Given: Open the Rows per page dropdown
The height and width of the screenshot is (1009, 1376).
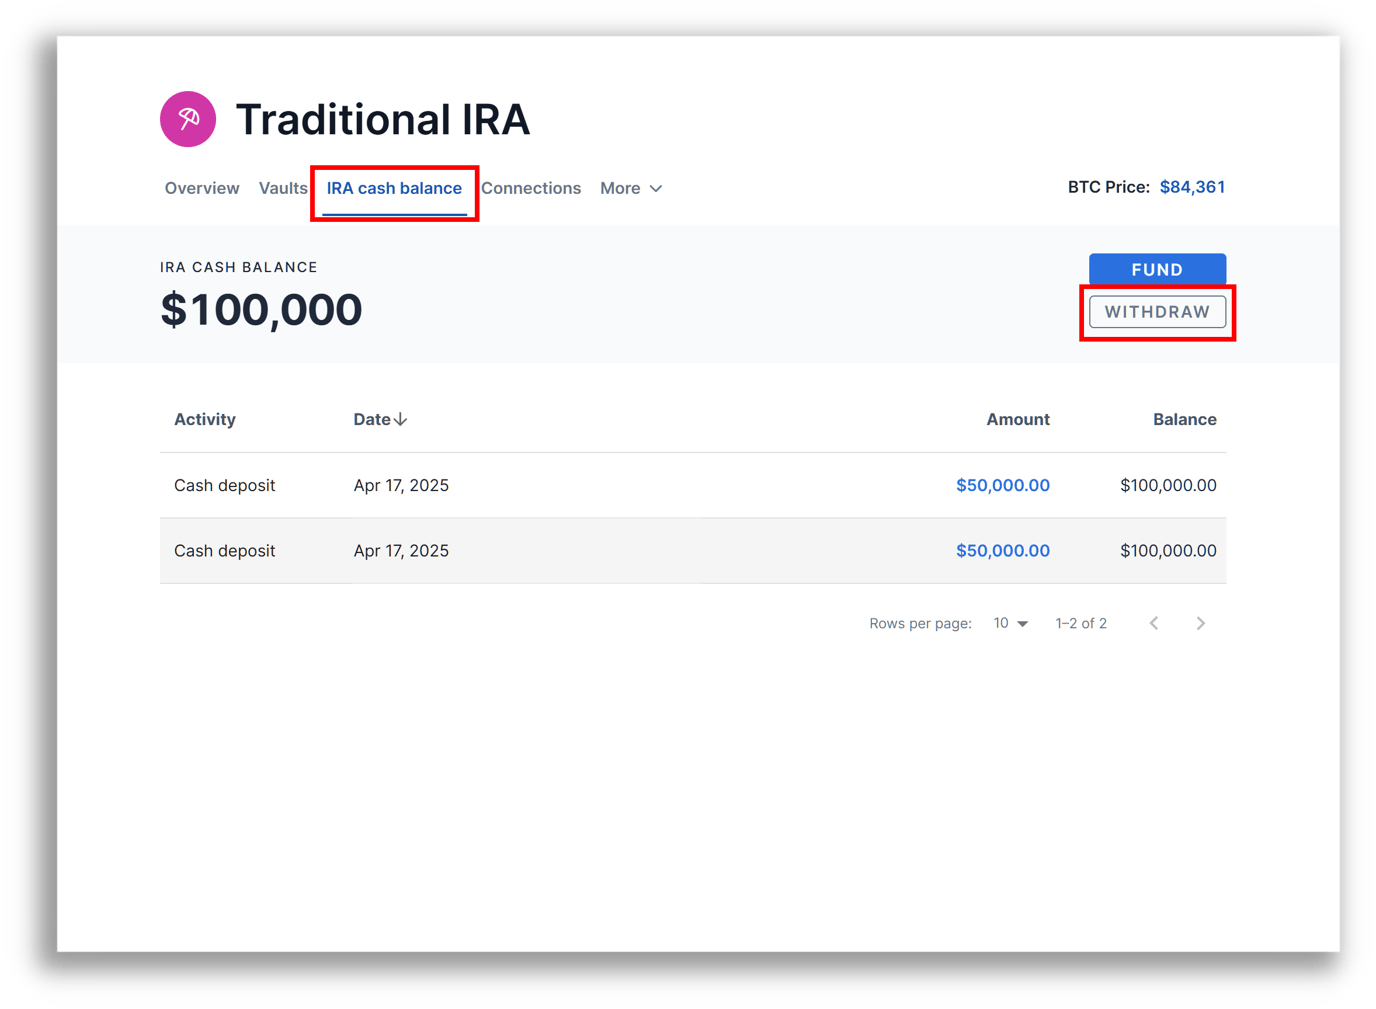Looking at the screenshot, I should (1010, 623).
